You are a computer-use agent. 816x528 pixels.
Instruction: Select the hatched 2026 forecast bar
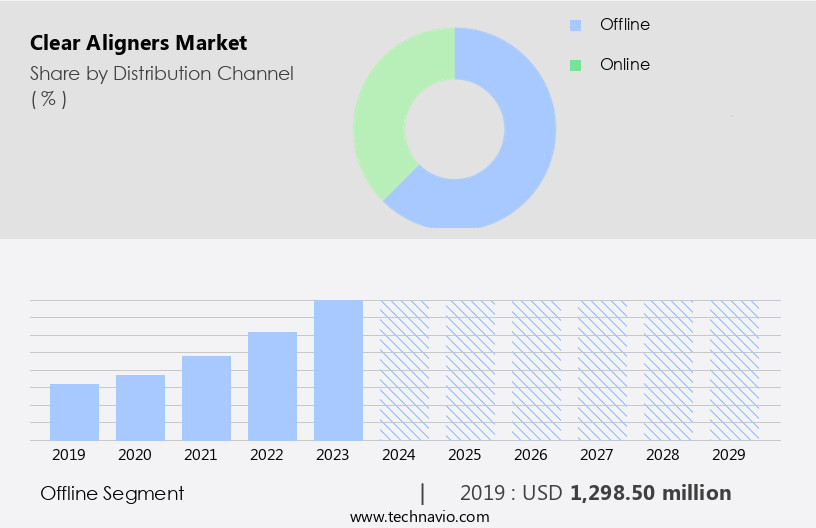pyautogui.click(x=536, y=370)
